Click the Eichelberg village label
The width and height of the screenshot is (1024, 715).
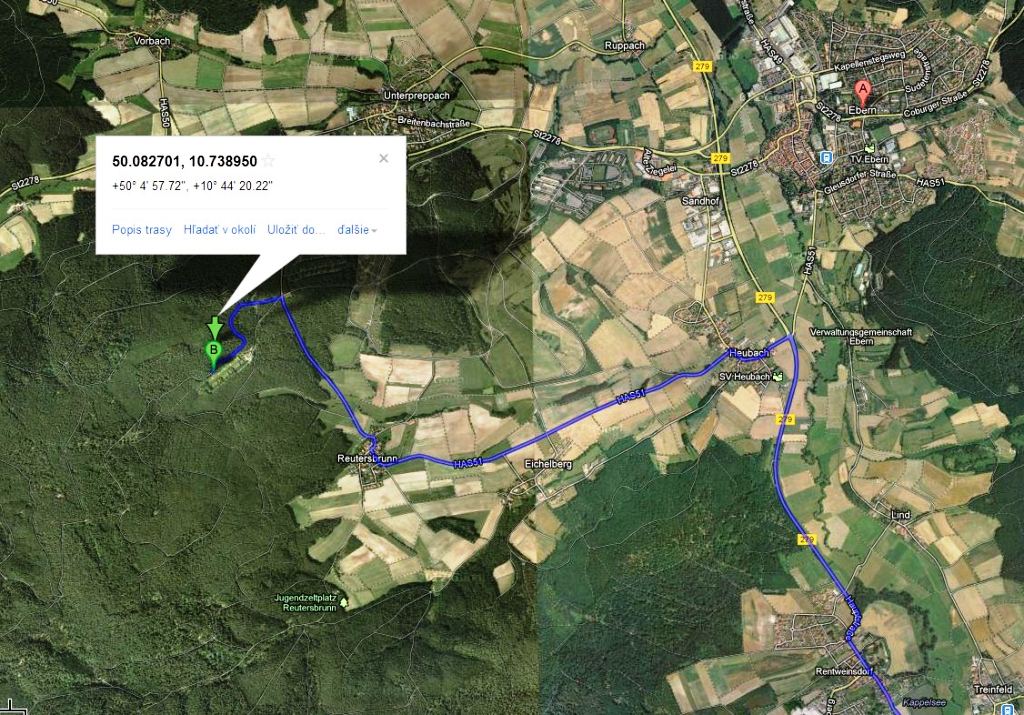[548, 464]
